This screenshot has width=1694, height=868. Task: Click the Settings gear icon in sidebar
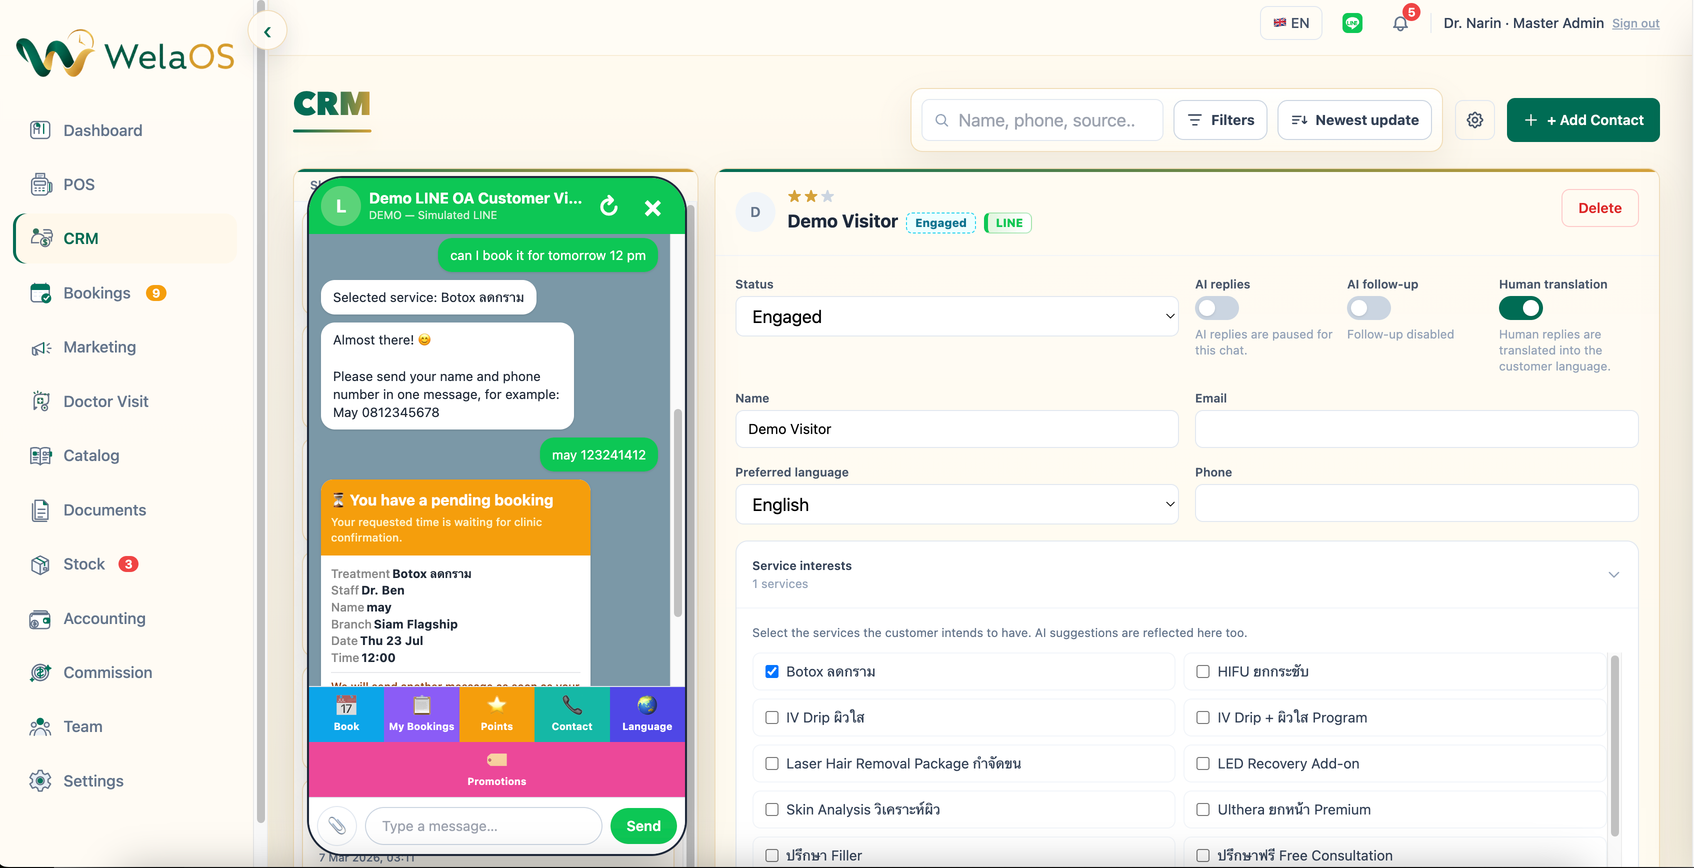40,781
